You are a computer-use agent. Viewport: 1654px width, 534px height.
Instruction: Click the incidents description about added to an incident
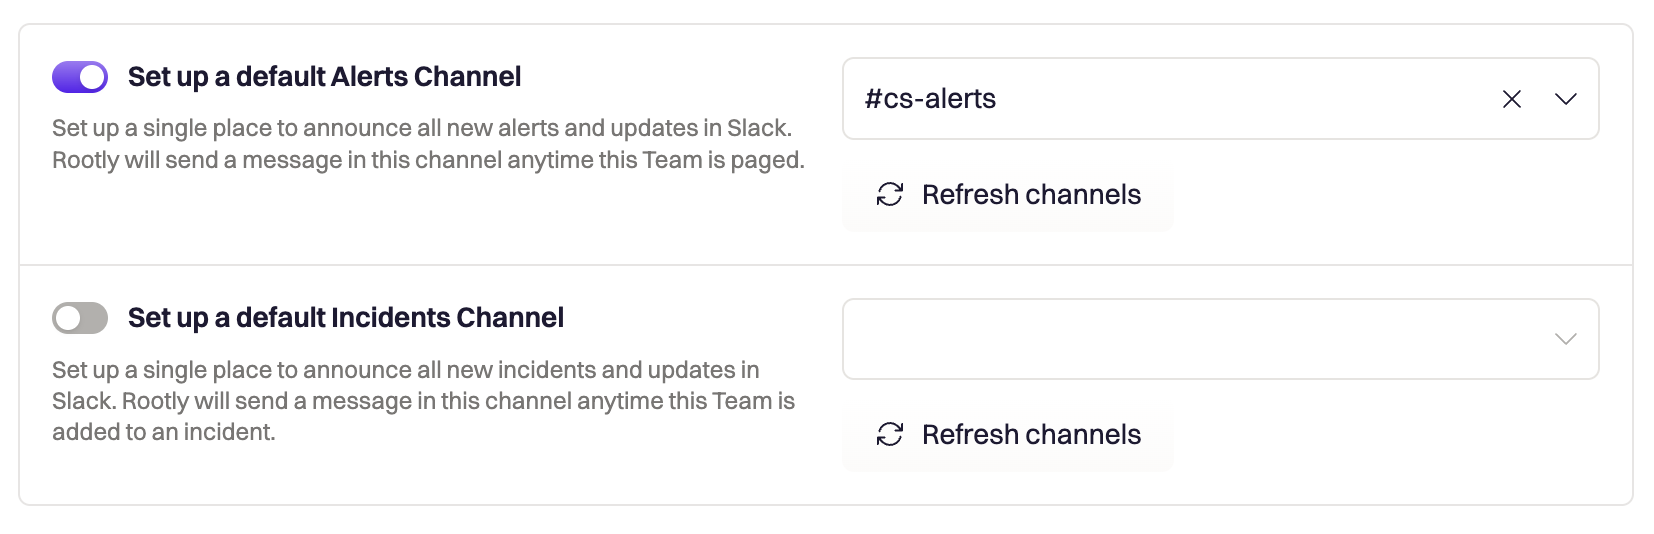point(423,401)
